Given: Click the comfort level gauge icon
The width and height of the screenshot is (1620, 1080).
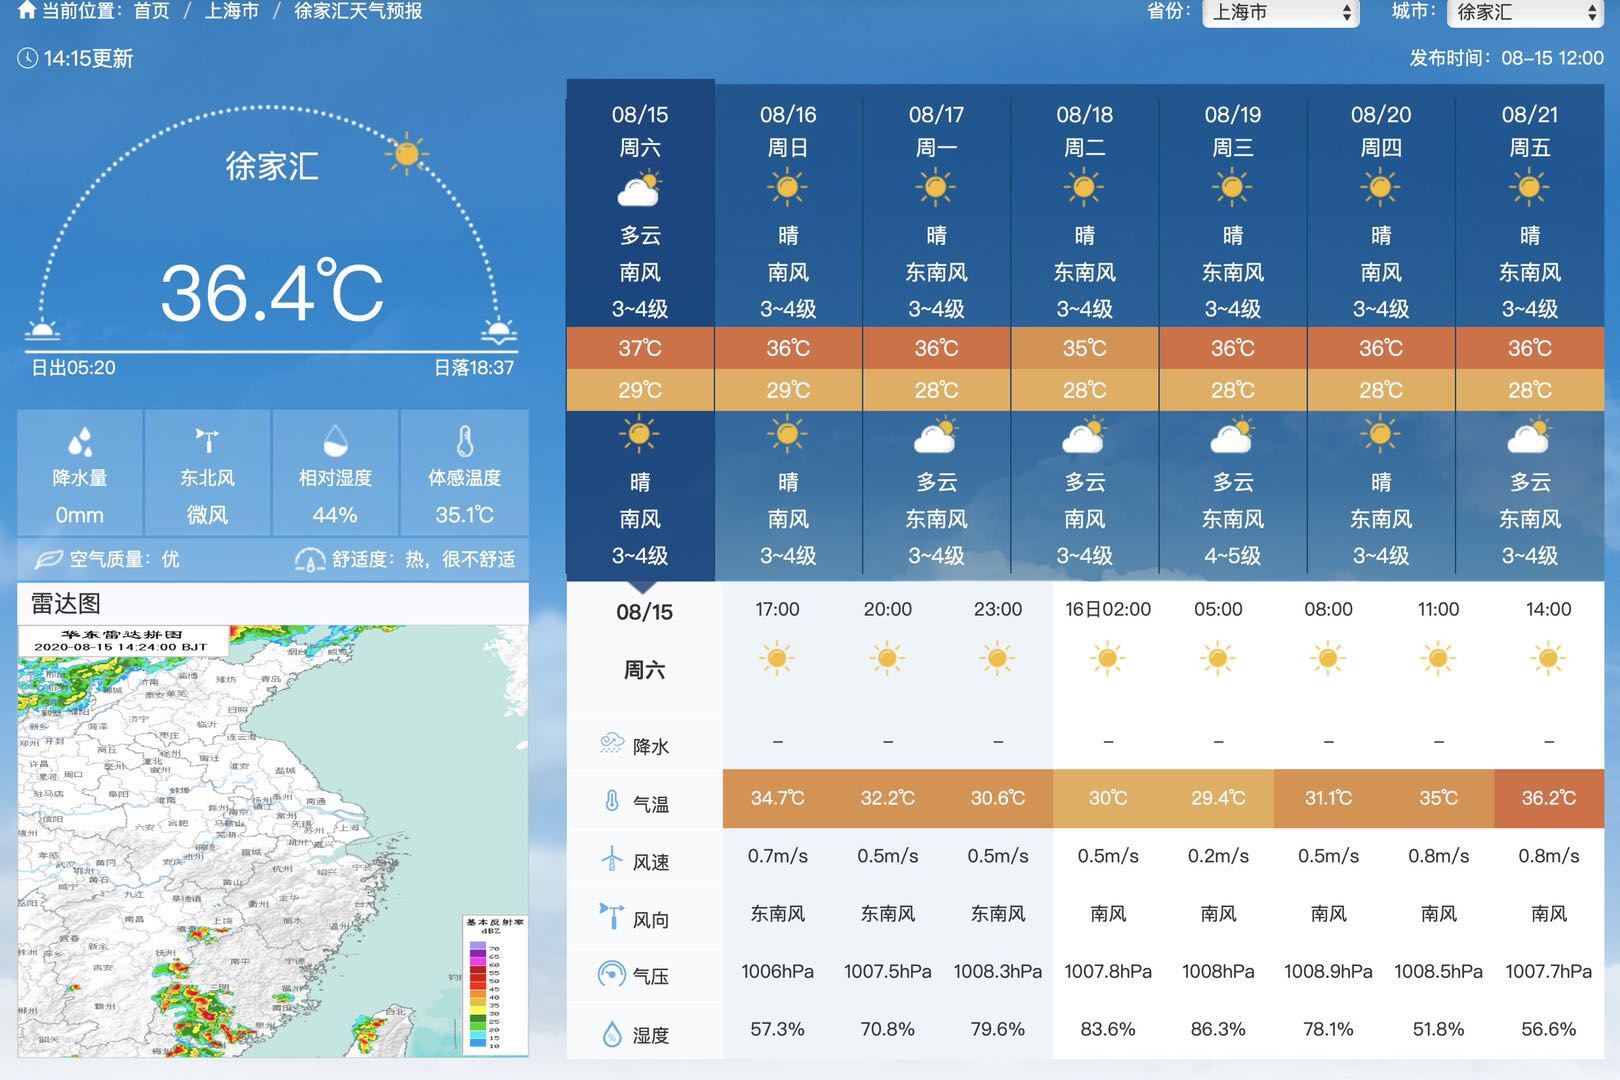Looking at the screenshot, I should pyautogui.click(x=310, y=559).
